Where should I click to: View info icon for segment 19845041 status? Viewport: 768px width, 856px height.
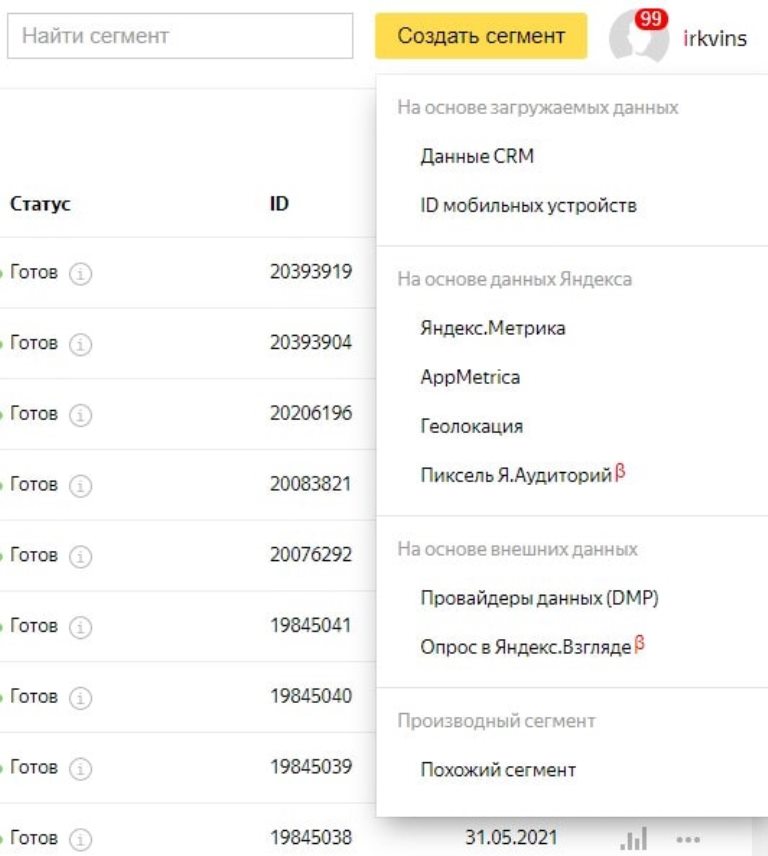pyautogui.click(x=78, y=626)
